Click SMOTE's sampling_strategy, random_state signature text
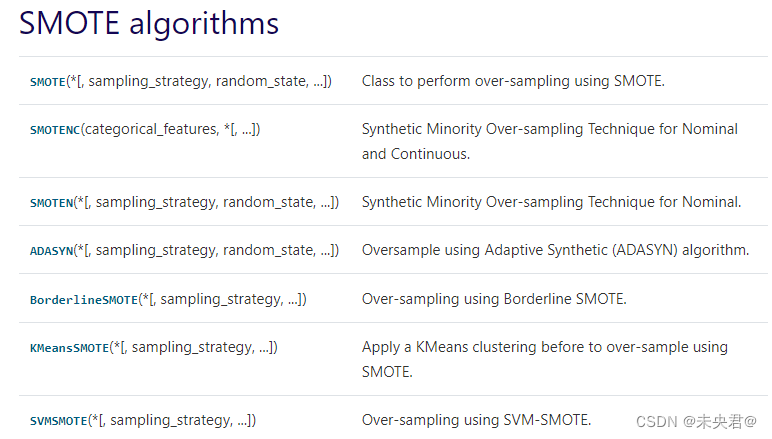 click(199, 81)
